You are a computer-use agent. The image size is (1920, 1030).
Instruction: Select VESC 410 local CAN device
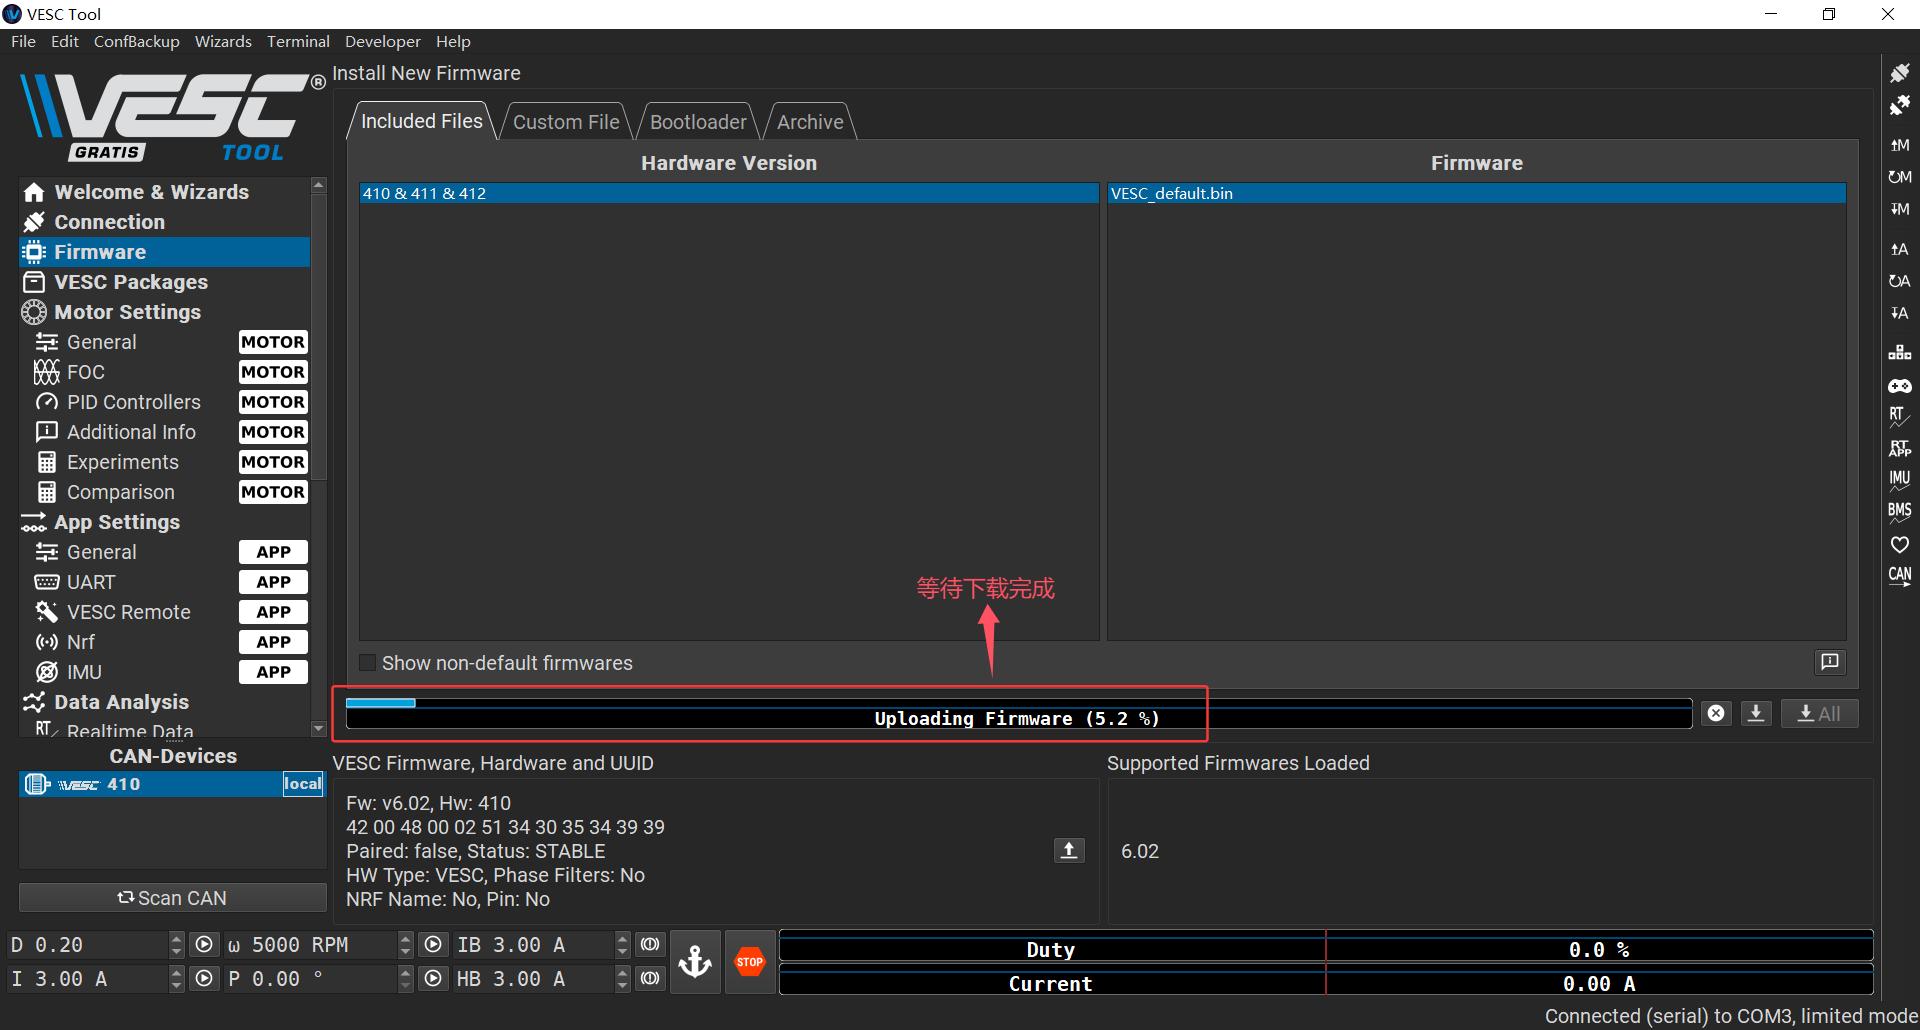point(172,784)
